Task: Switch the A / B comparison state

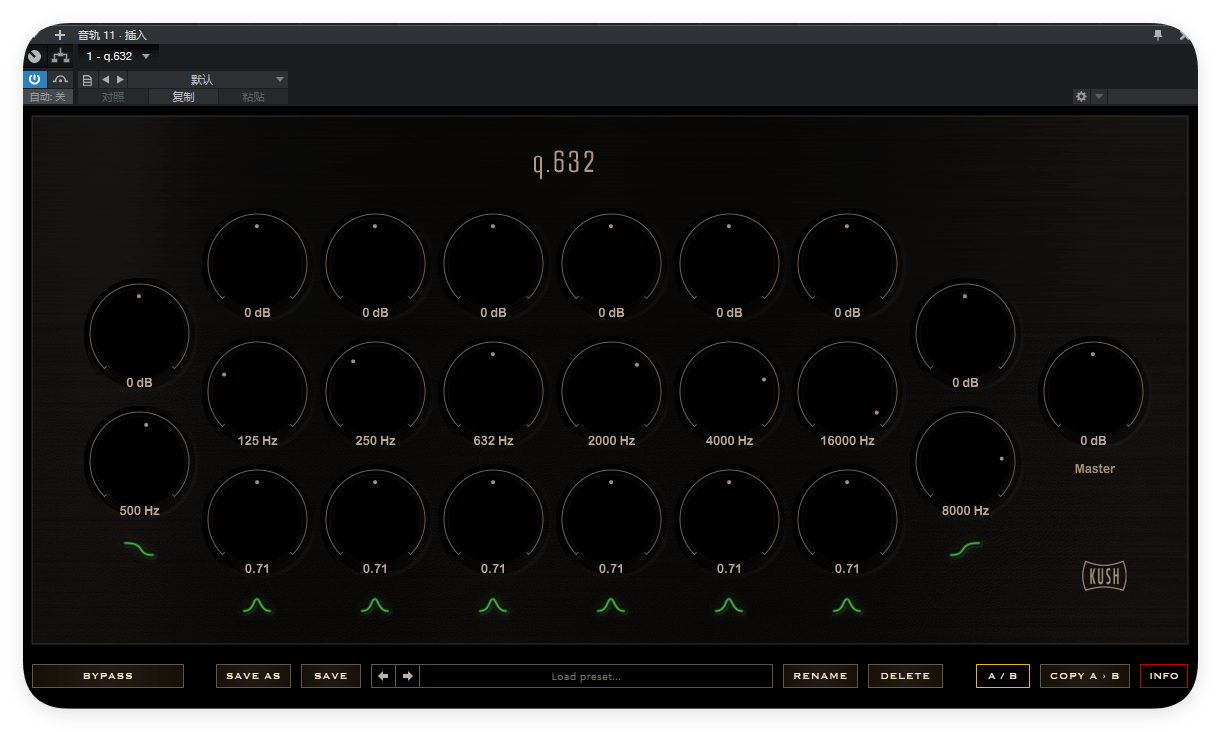Action: pos(1002,676)
